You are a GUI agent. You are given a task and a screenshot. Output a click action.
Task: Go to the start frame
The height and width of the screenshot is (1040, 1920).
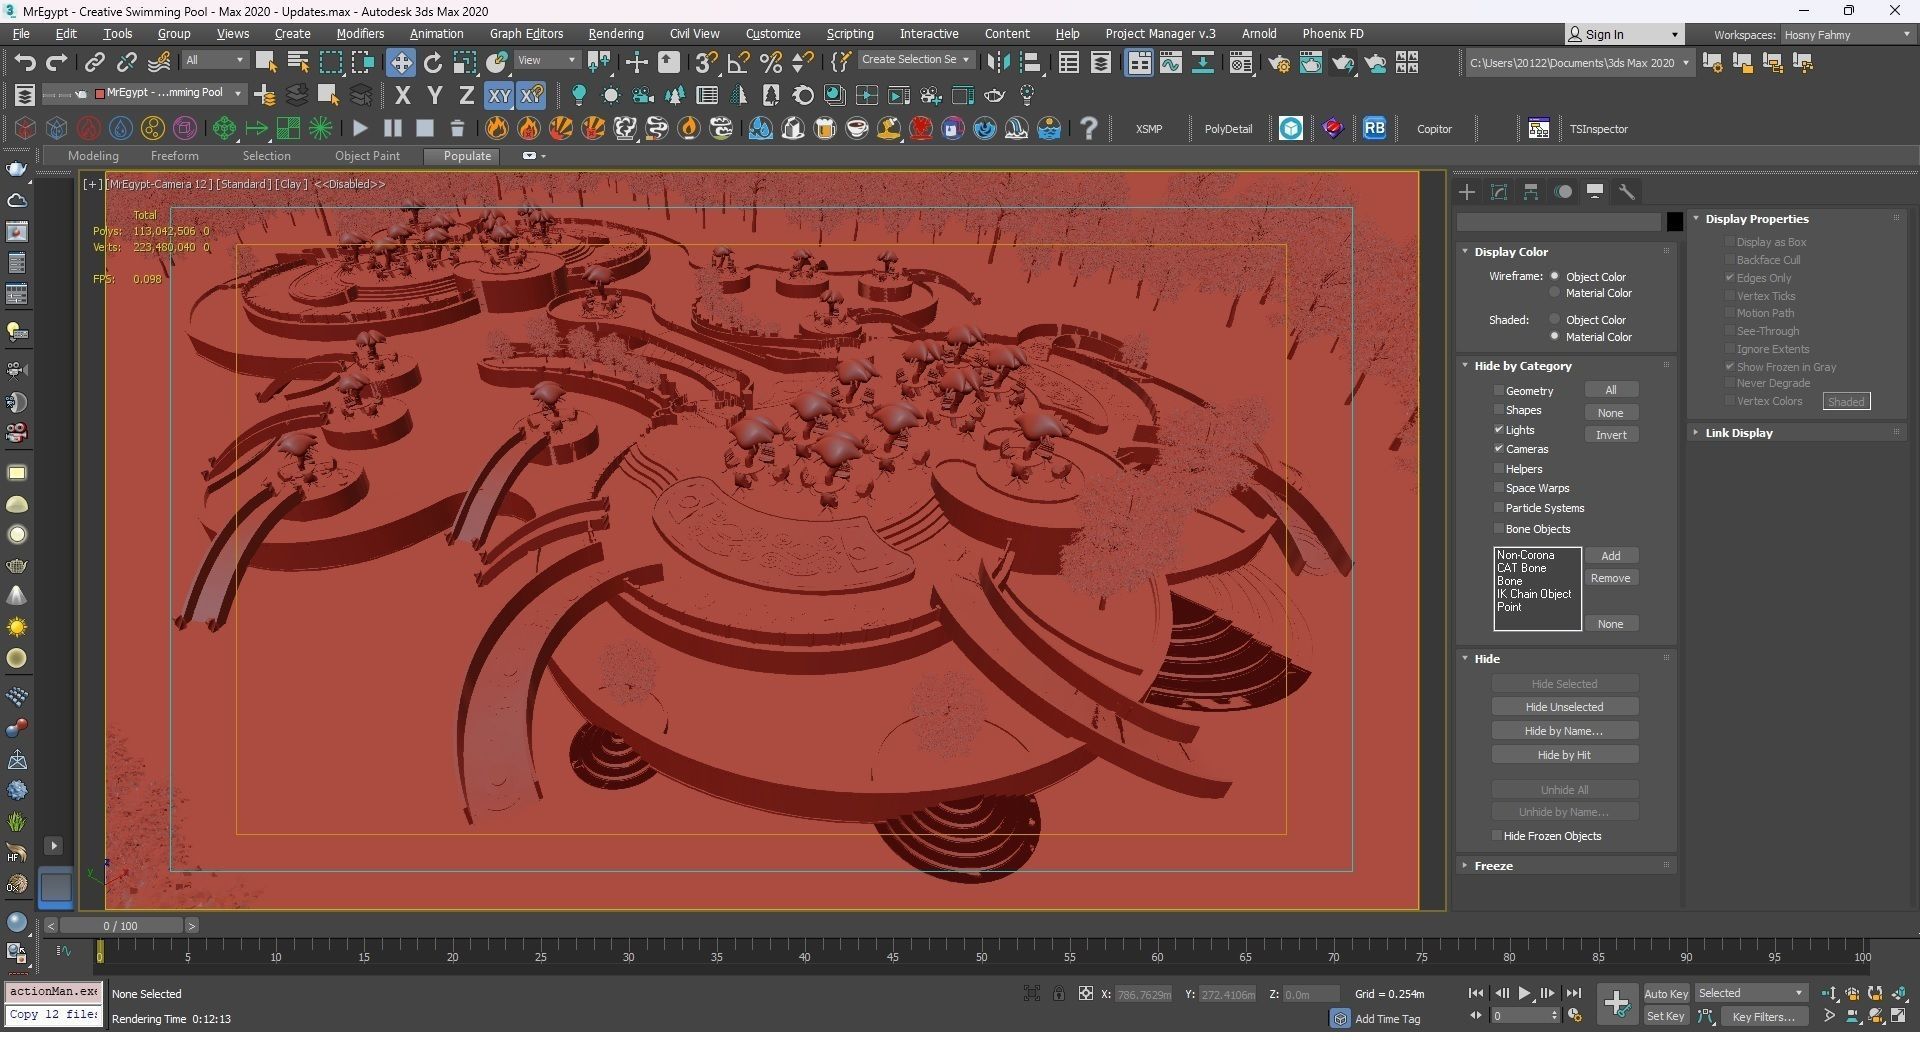1475,993
